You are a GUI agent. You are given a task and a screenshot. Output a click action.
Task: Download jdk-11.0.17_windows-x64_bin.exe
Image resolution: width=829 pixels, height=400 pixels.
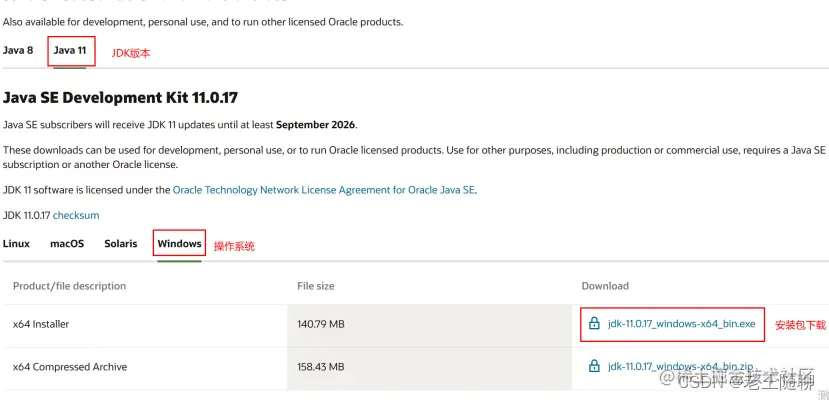coord(681,323)
